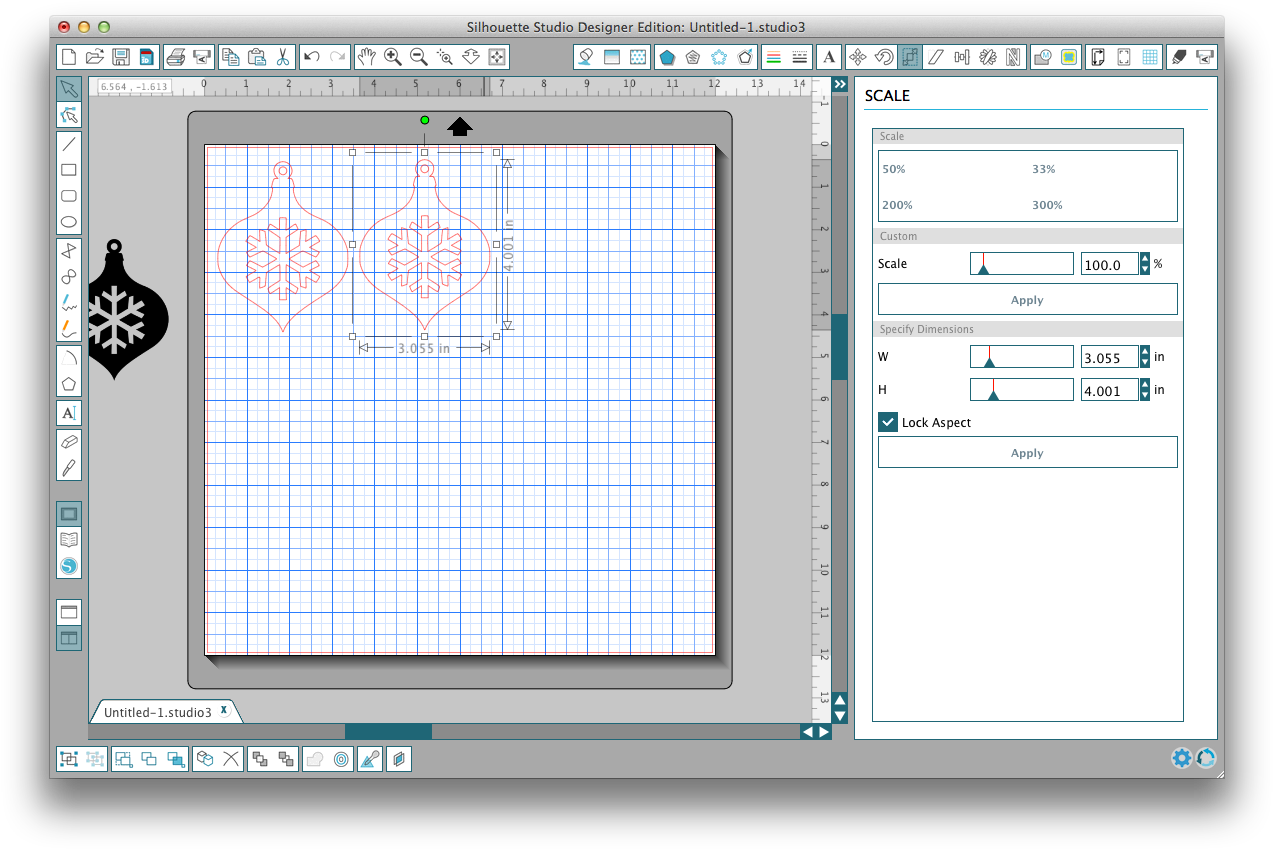Click the Text tool in left toolbar
Viewport: 1273px width, 849px height.
pyautogui.click(x=68, y=413)
